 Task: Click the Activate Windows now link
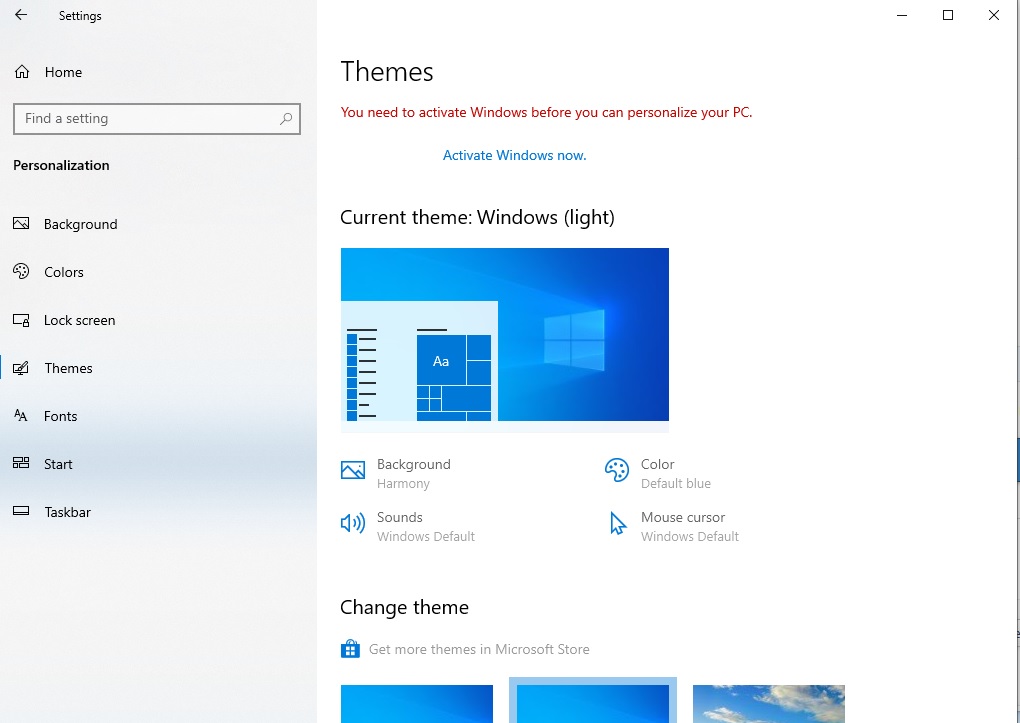(x=514, y=156)
